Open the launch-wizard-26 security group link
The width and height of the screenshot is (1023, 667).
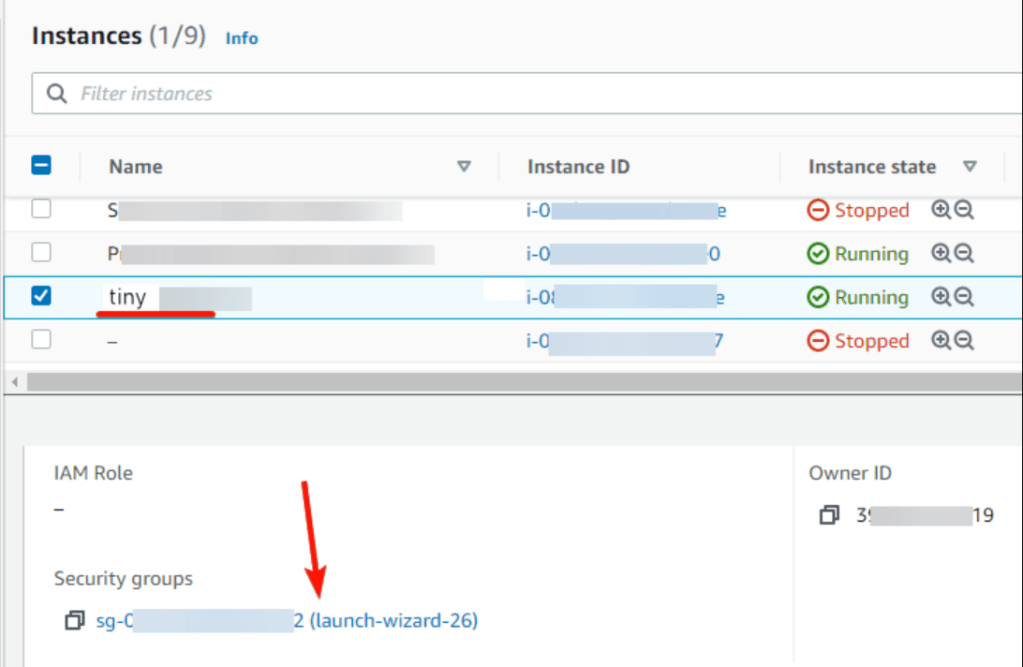click(x=394, y=621)
